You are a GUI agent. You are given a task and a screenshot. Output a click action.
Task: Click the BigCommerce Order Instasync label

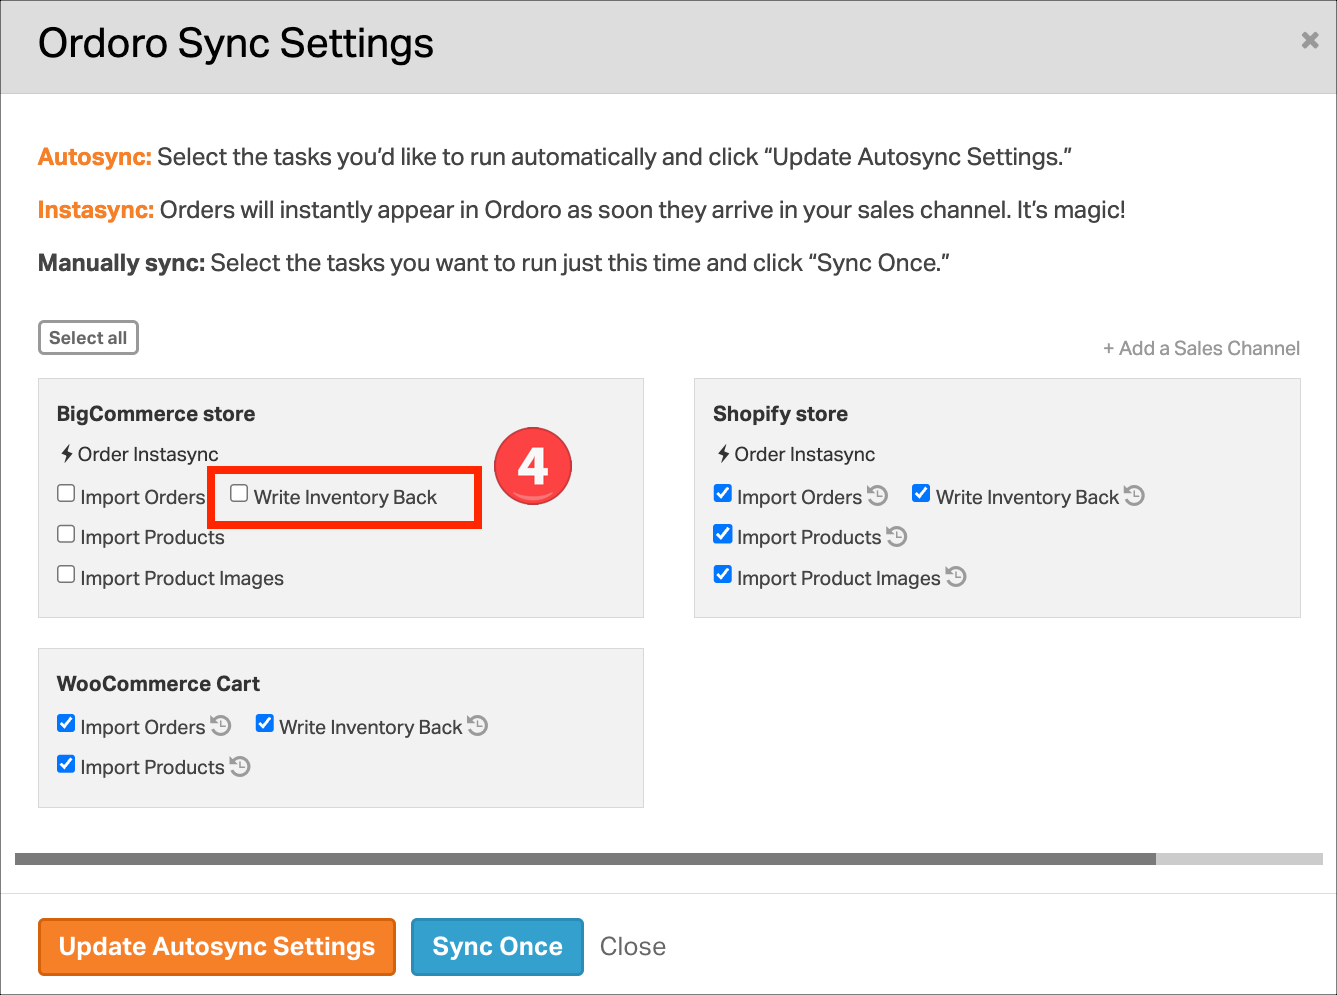coord(148,454)
